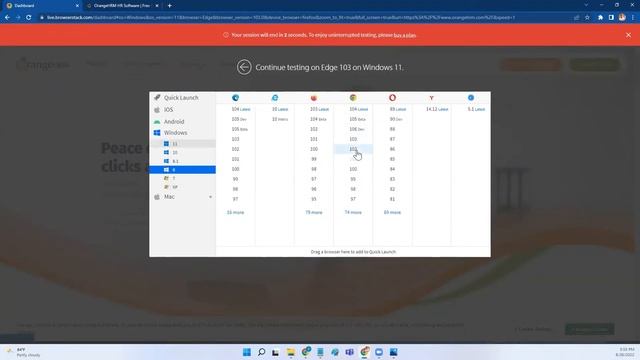
Task: Open Chrome's three-dot menu
Action: coord(633,18)
